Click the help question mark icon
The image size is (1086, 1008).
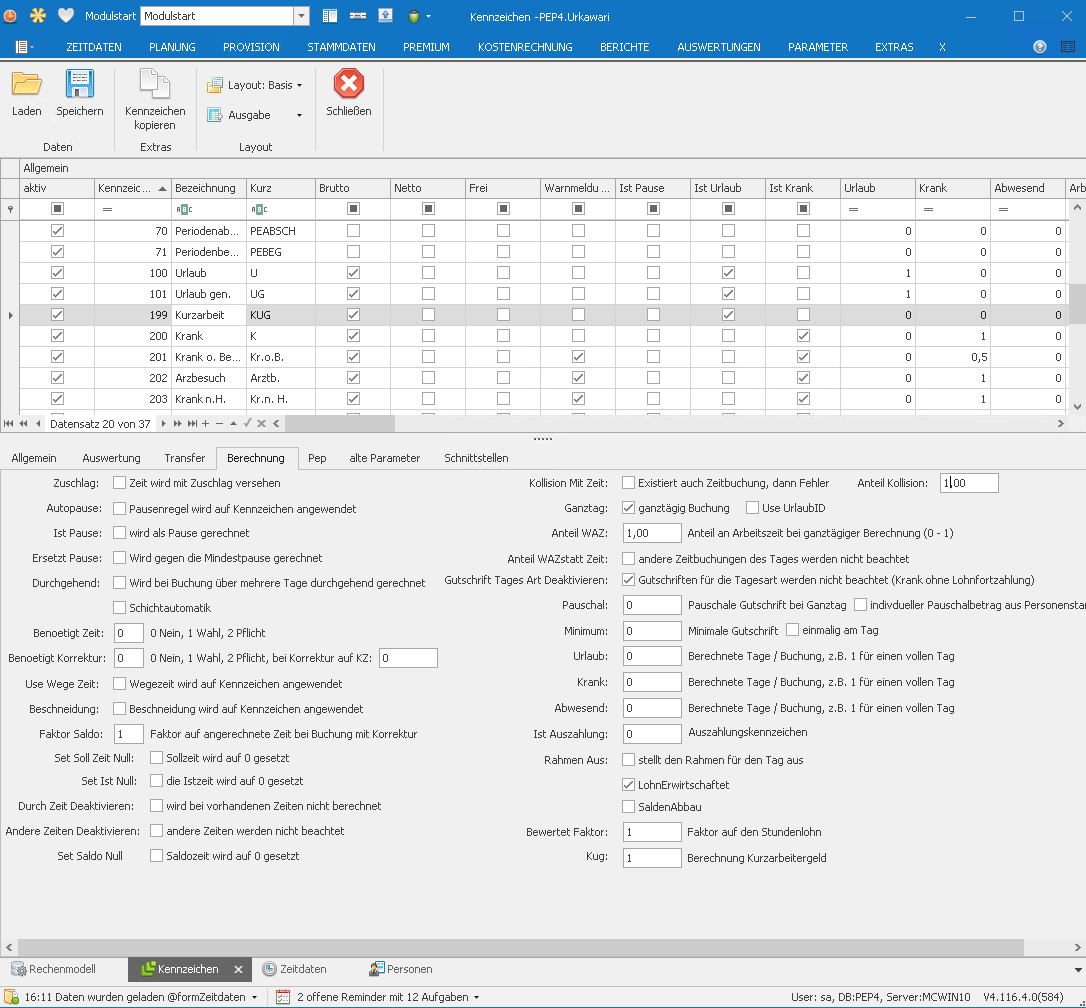click(x=1040, y=47)
